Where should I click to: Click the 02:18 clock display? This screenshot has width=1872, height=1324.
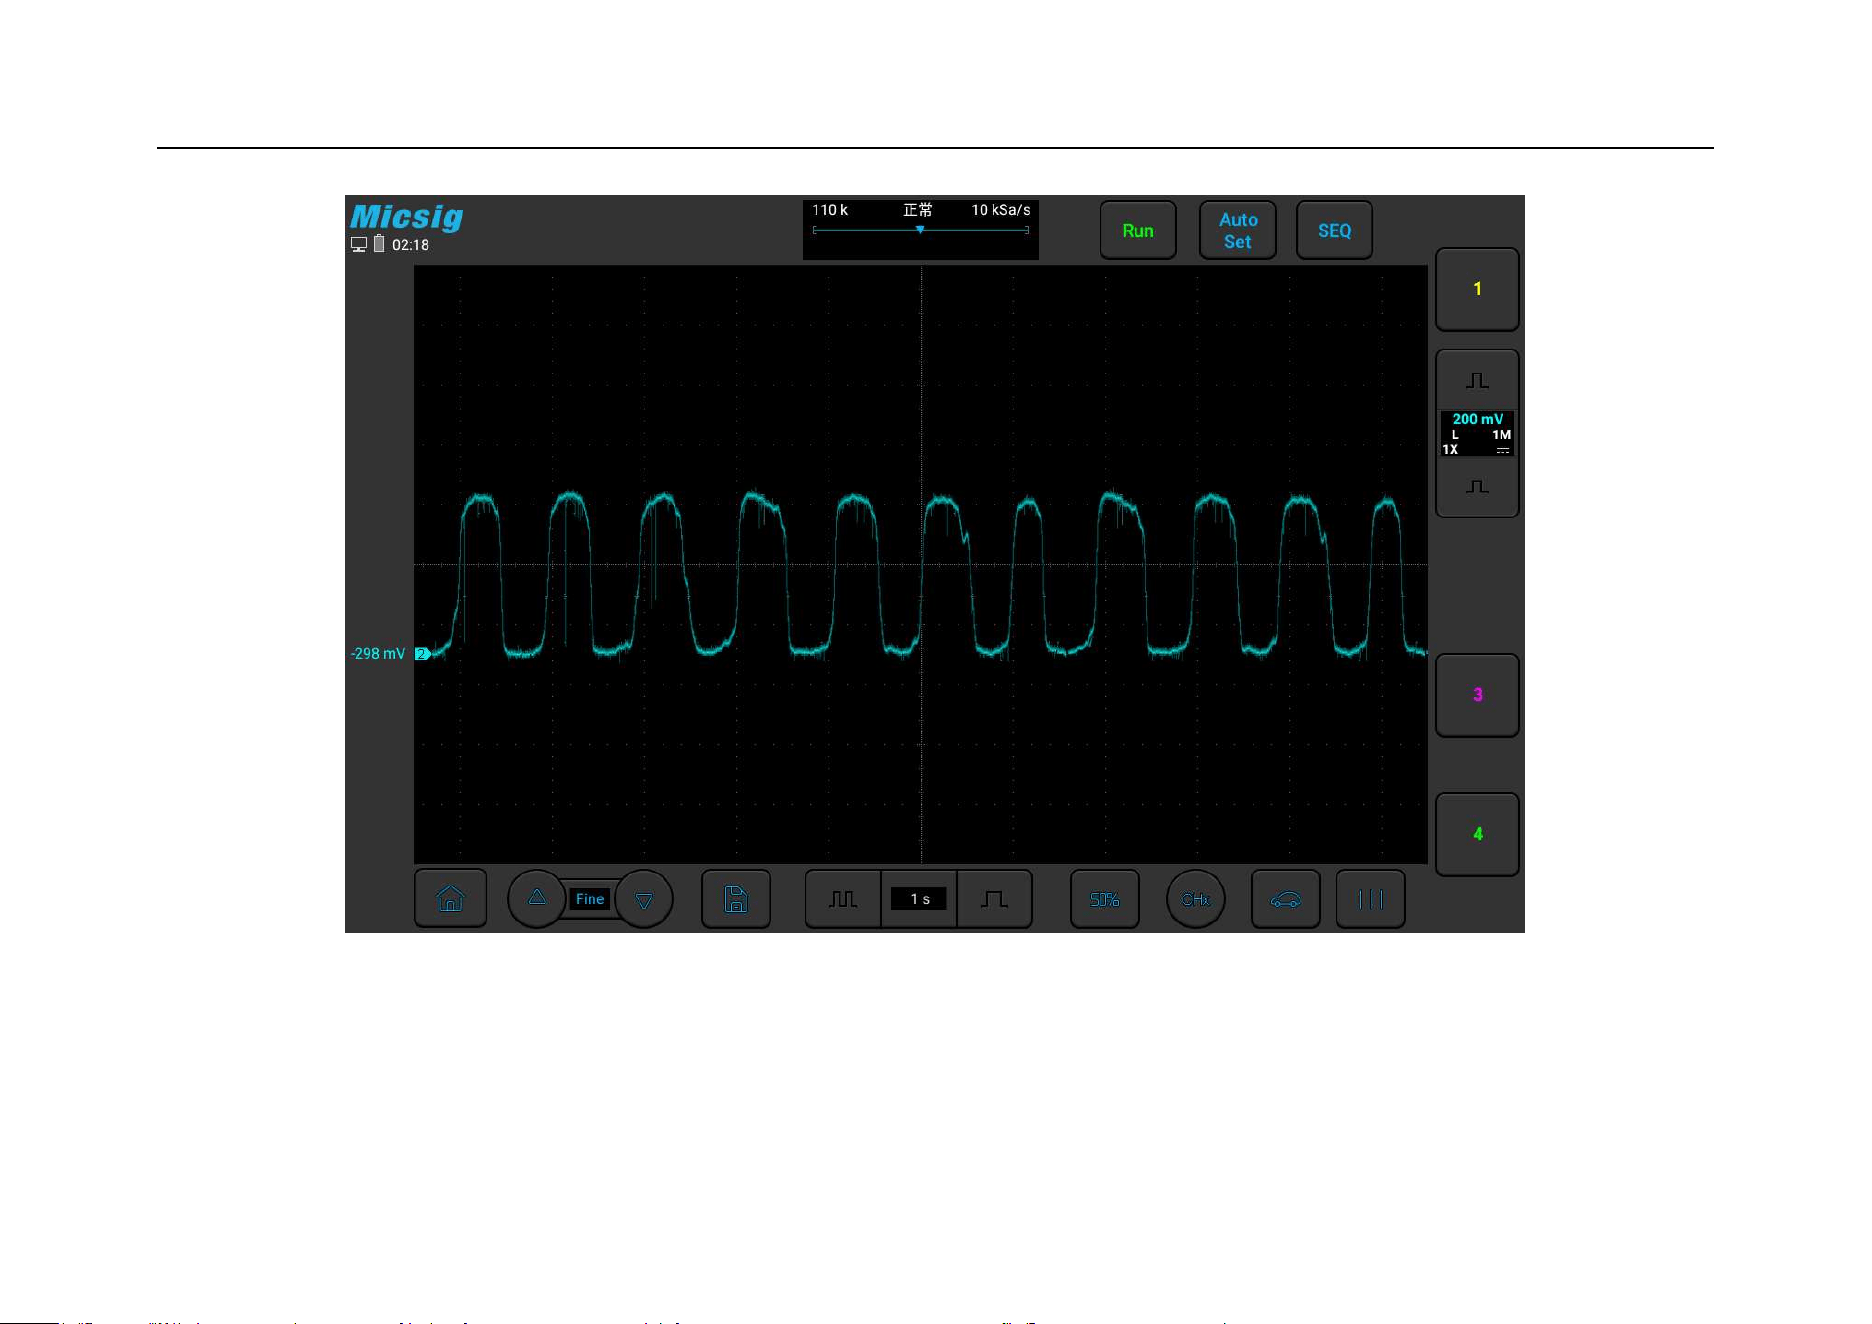tap(410, 245)
